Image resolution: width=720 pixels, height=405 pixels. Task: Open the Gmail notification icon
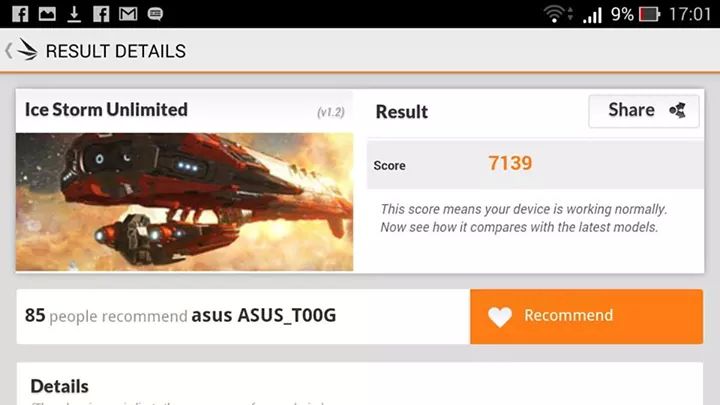[x=128, y=14]
